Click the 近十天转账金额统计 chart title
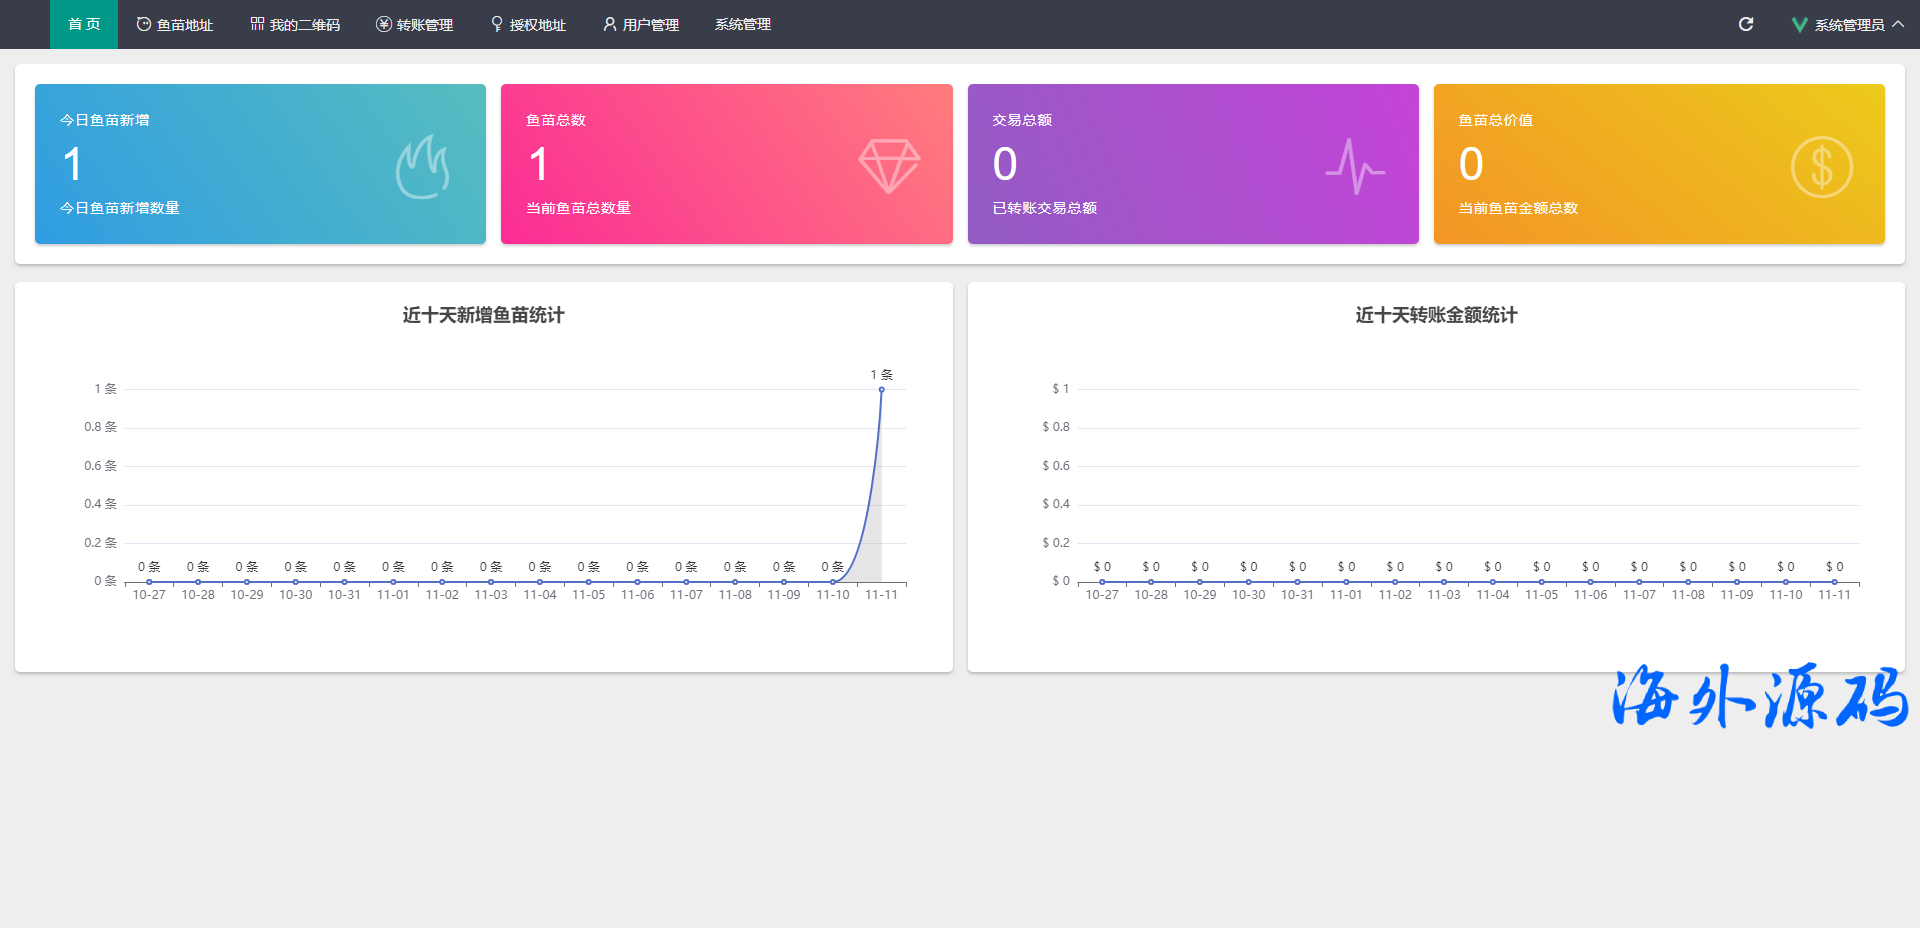This screenshot has height=928, width=1920. pos(1436,315)
